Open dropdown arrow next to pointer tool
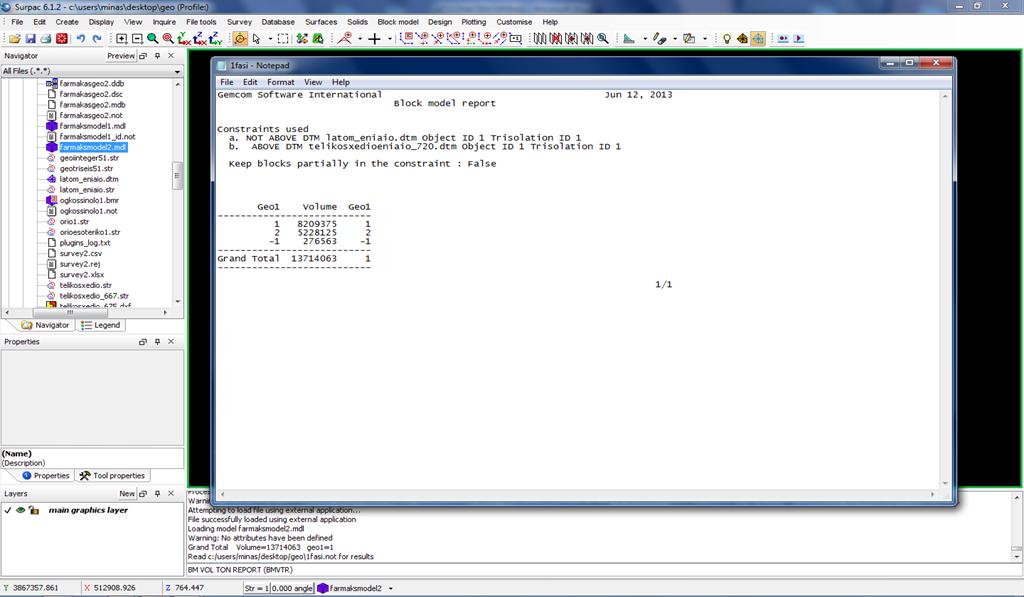1024x597 pixels. click(x=270, y=39)
